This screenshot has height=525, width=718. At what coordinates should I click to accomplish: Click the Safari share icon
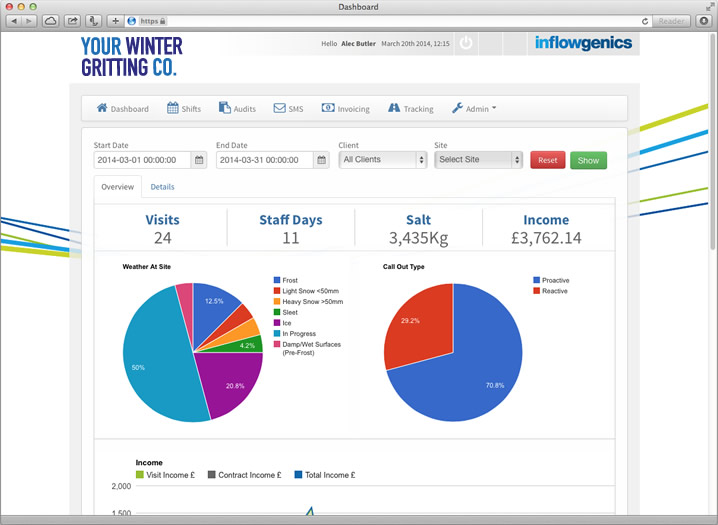[72, 20]
